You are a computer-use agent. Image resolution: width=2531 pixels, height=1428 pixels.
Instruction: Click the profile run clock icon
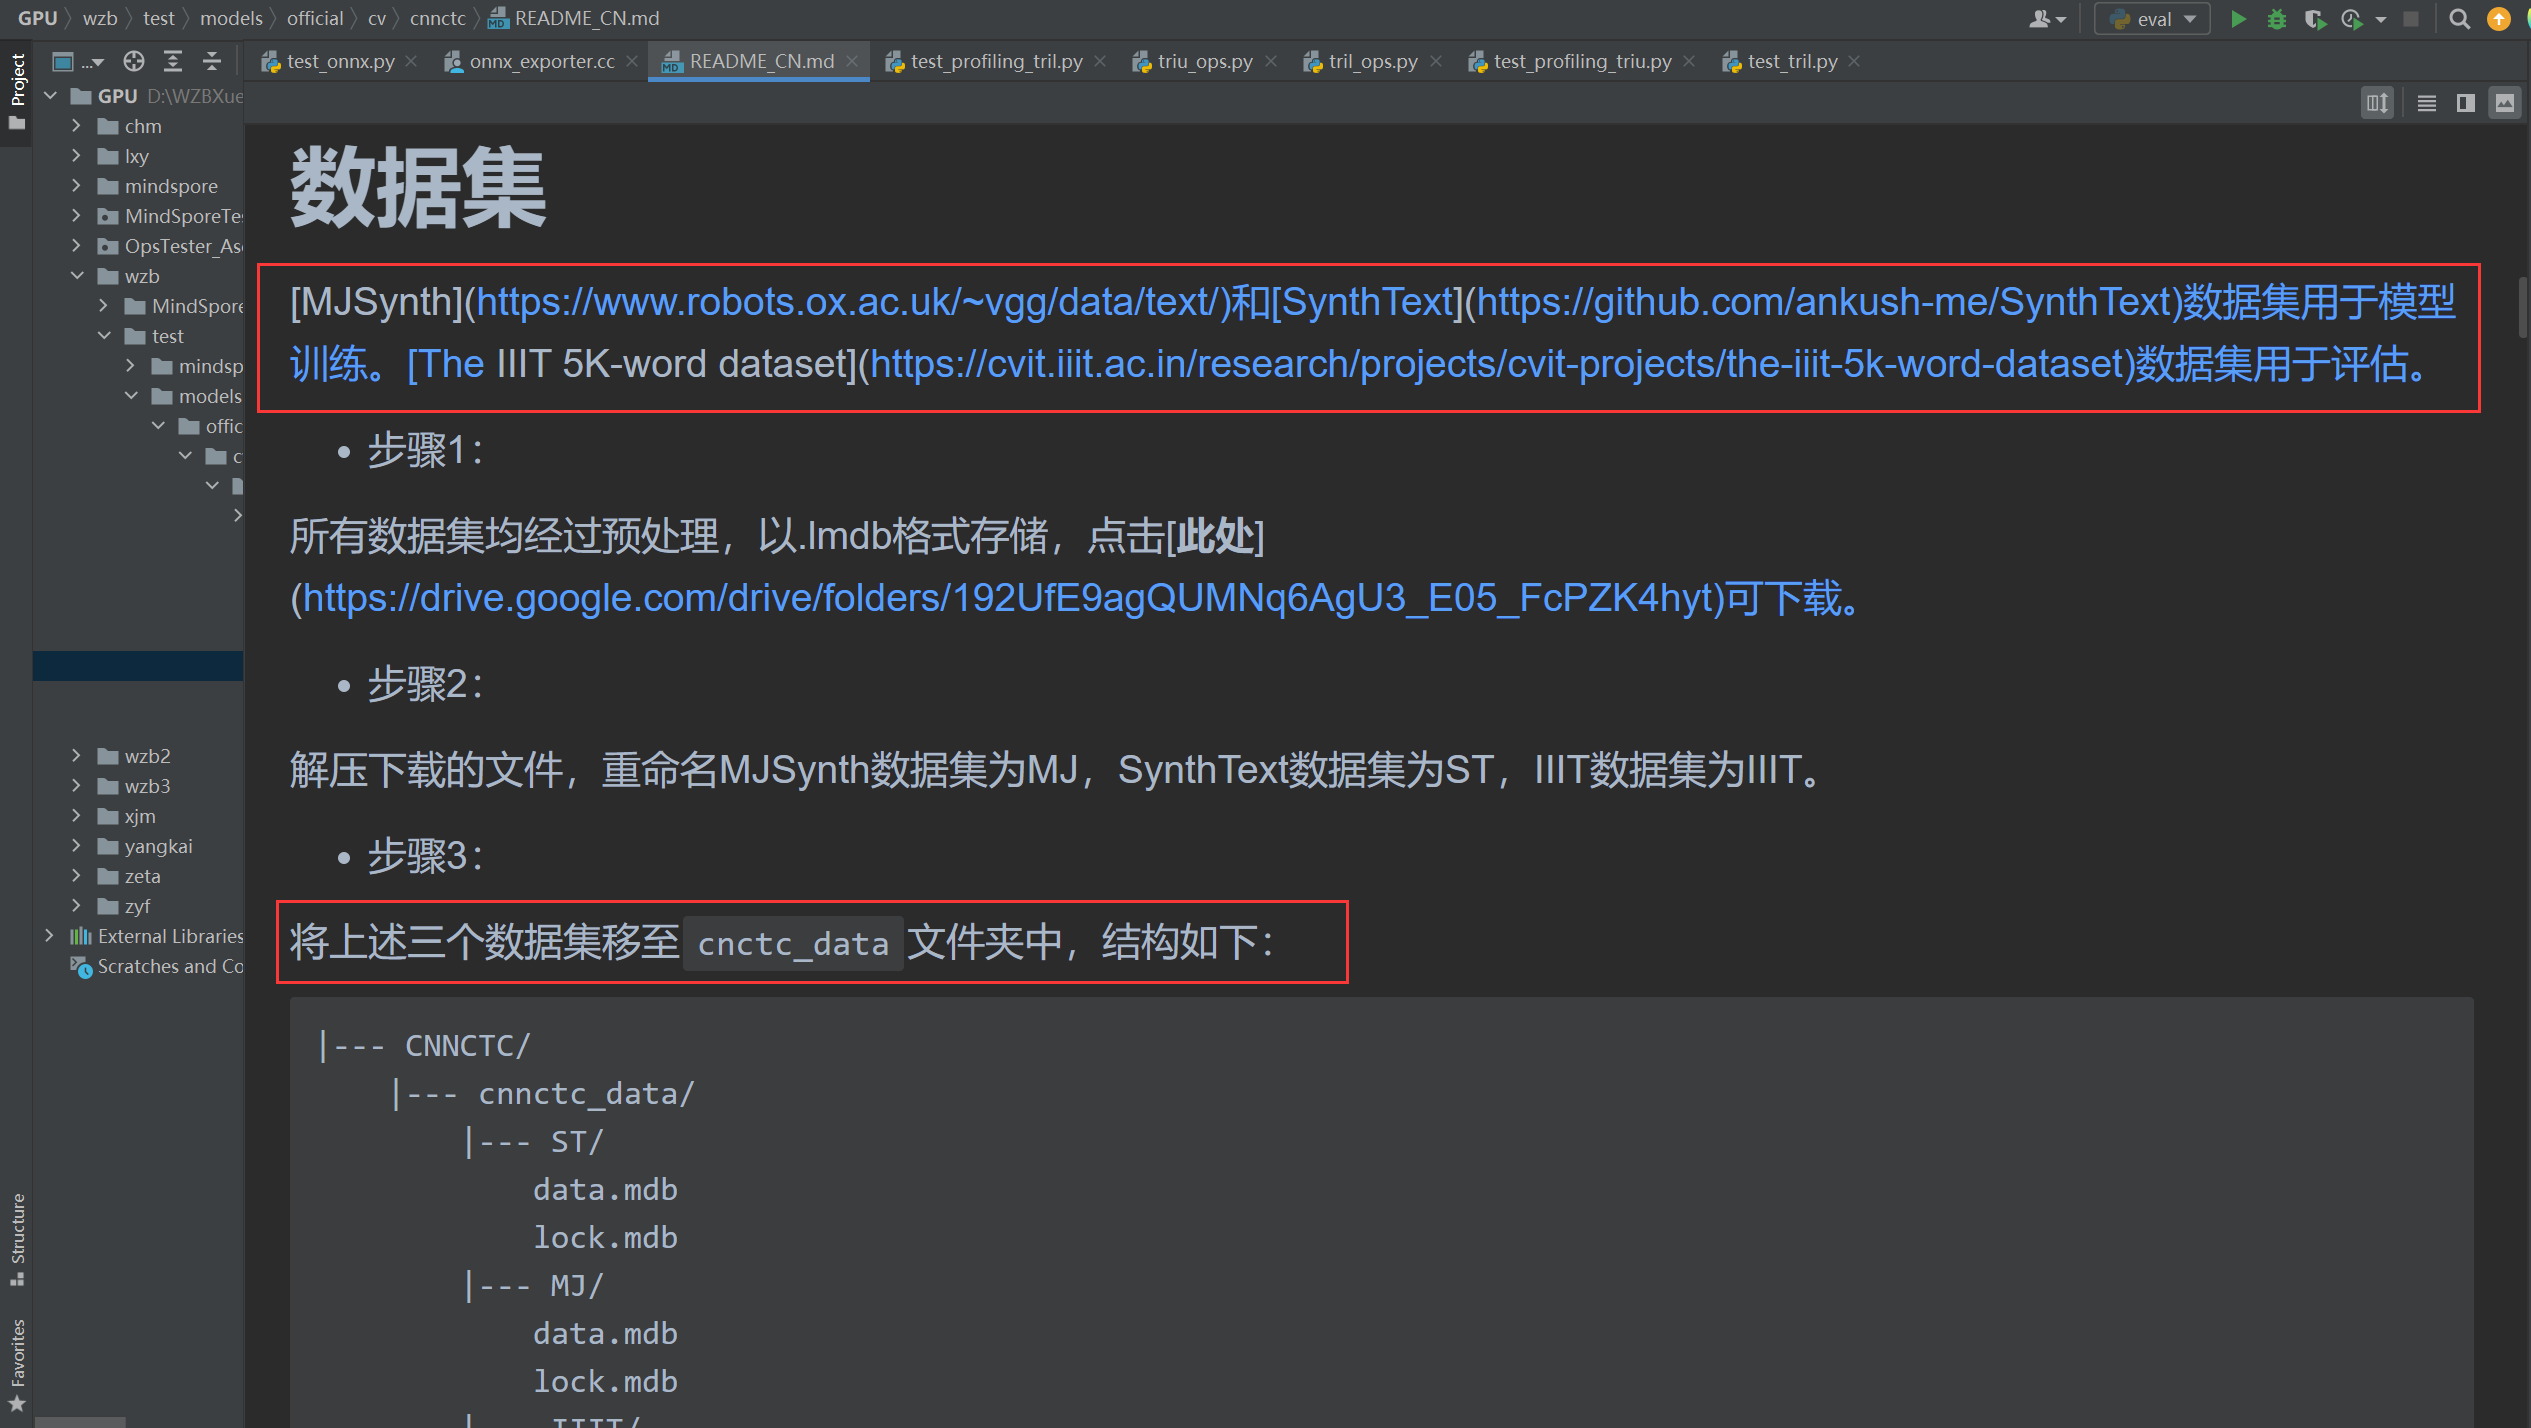point(2351,19)
